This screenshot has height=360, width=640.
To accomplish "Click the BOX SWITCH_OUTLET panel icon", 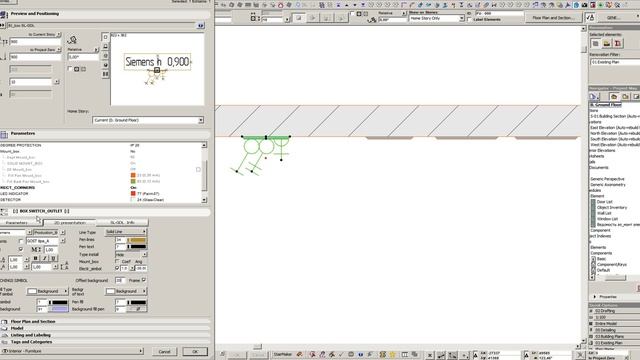I will tap(4, 211).
